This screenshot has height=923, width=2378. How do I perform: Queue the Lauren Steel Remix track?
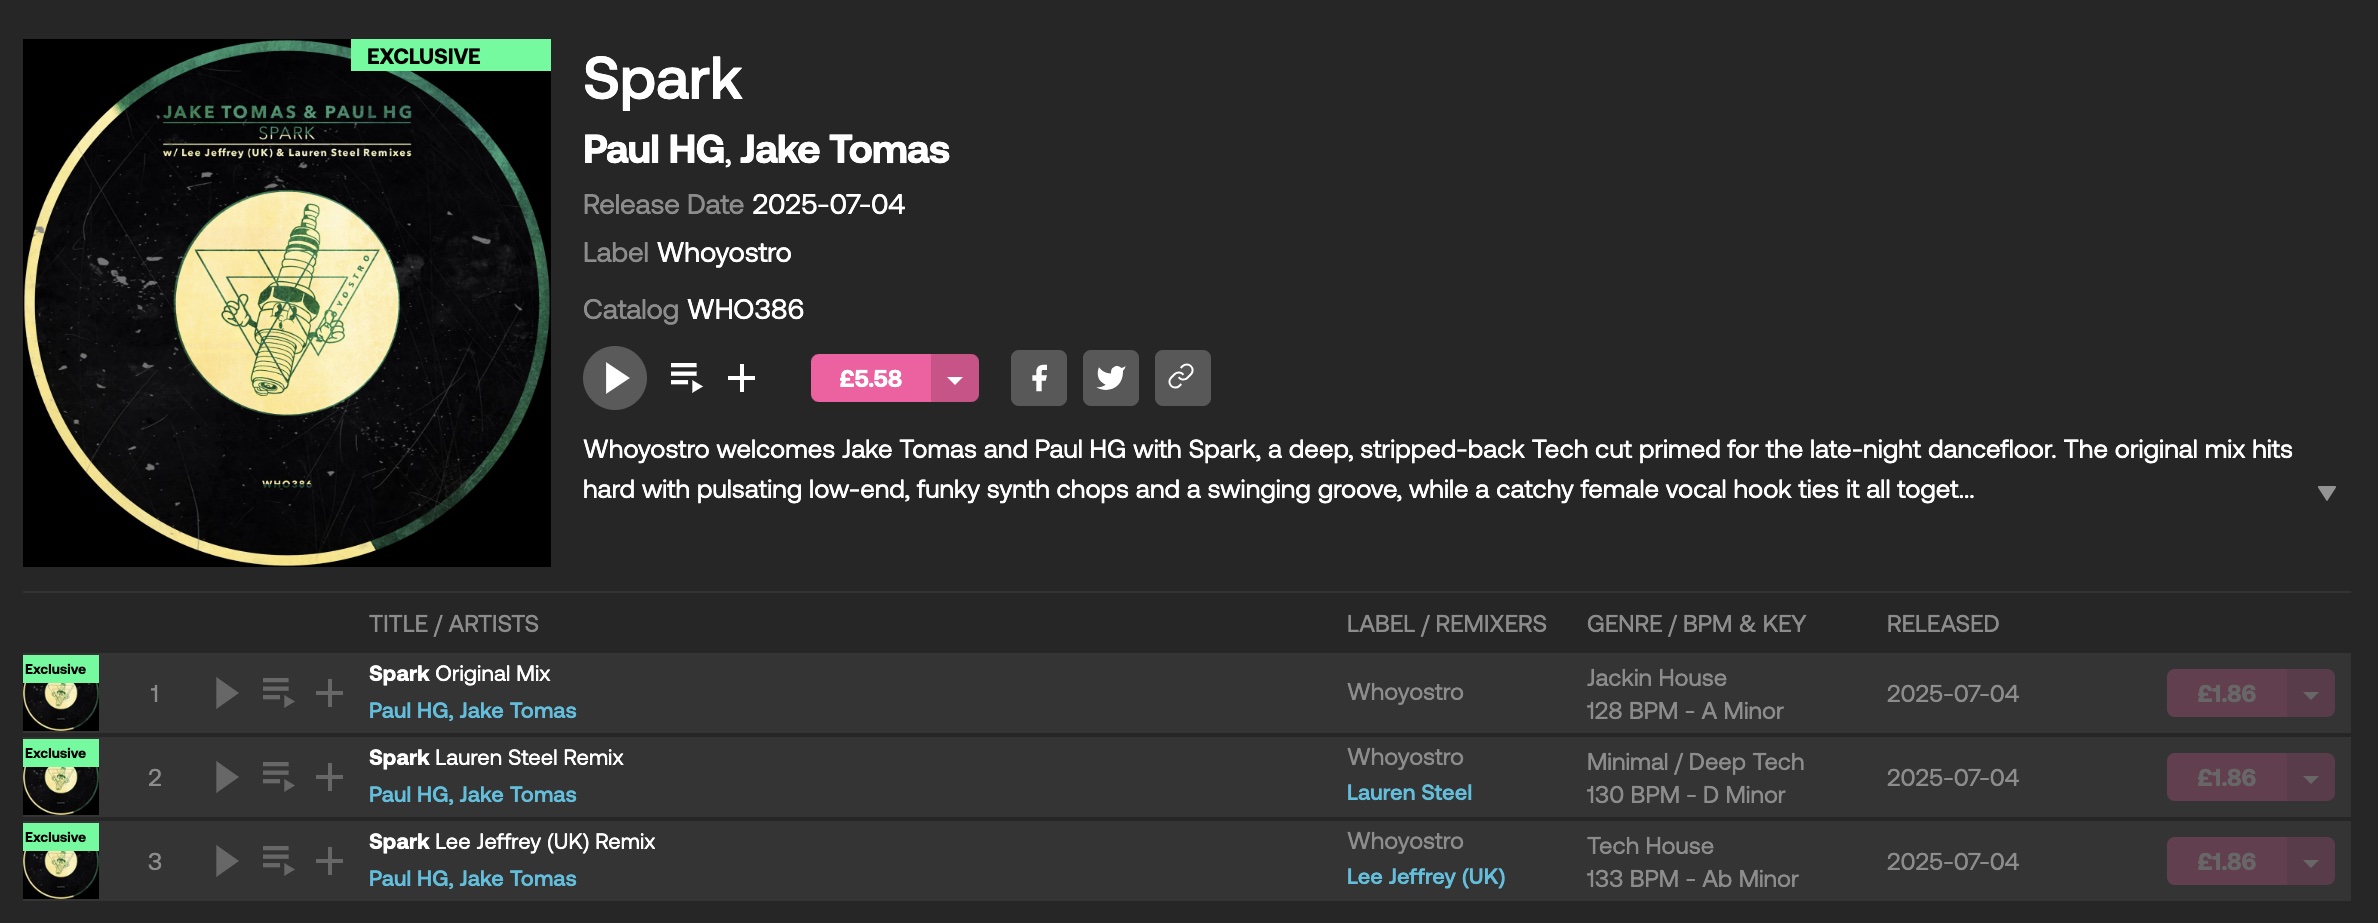point(277,777)
